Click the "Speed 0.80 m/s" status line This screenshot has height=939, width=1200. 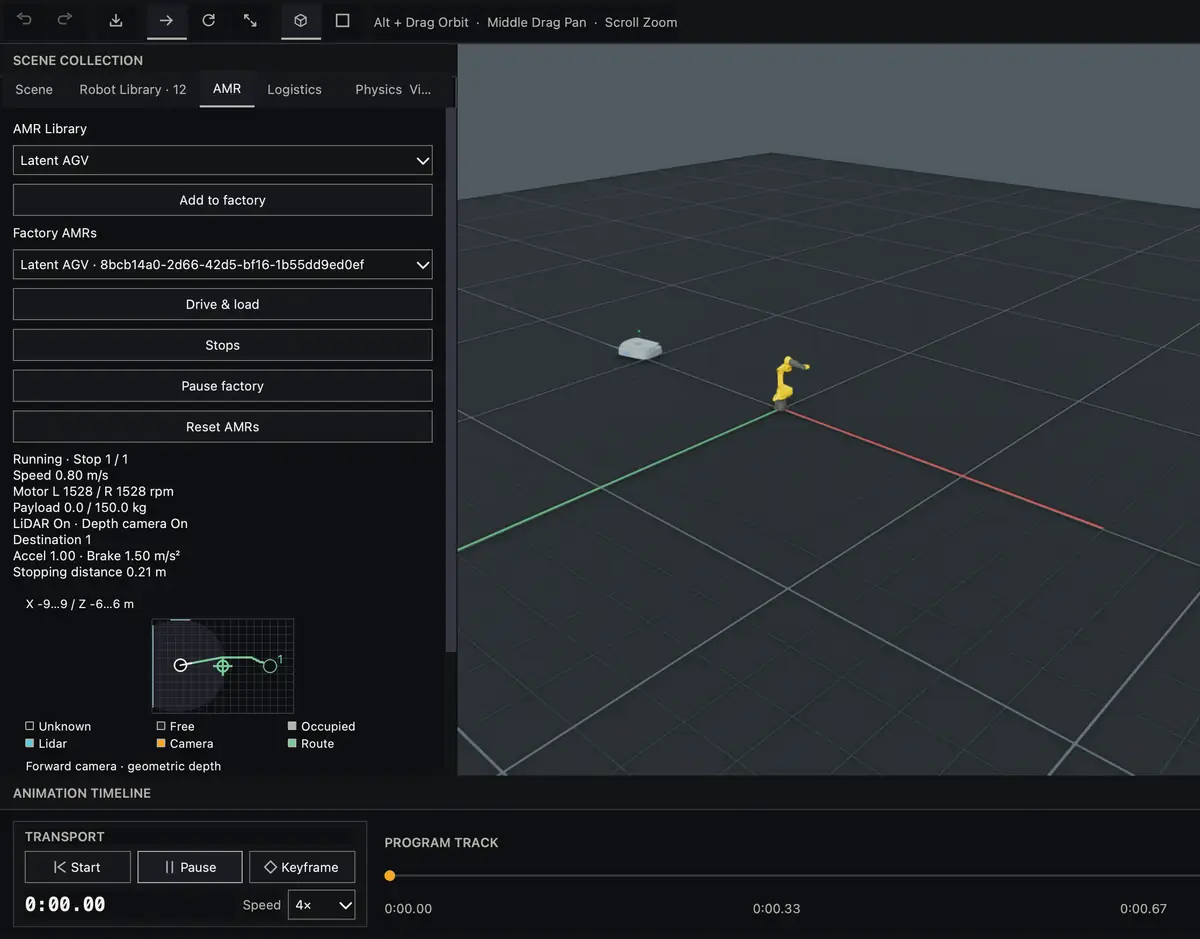pos(61,475)
